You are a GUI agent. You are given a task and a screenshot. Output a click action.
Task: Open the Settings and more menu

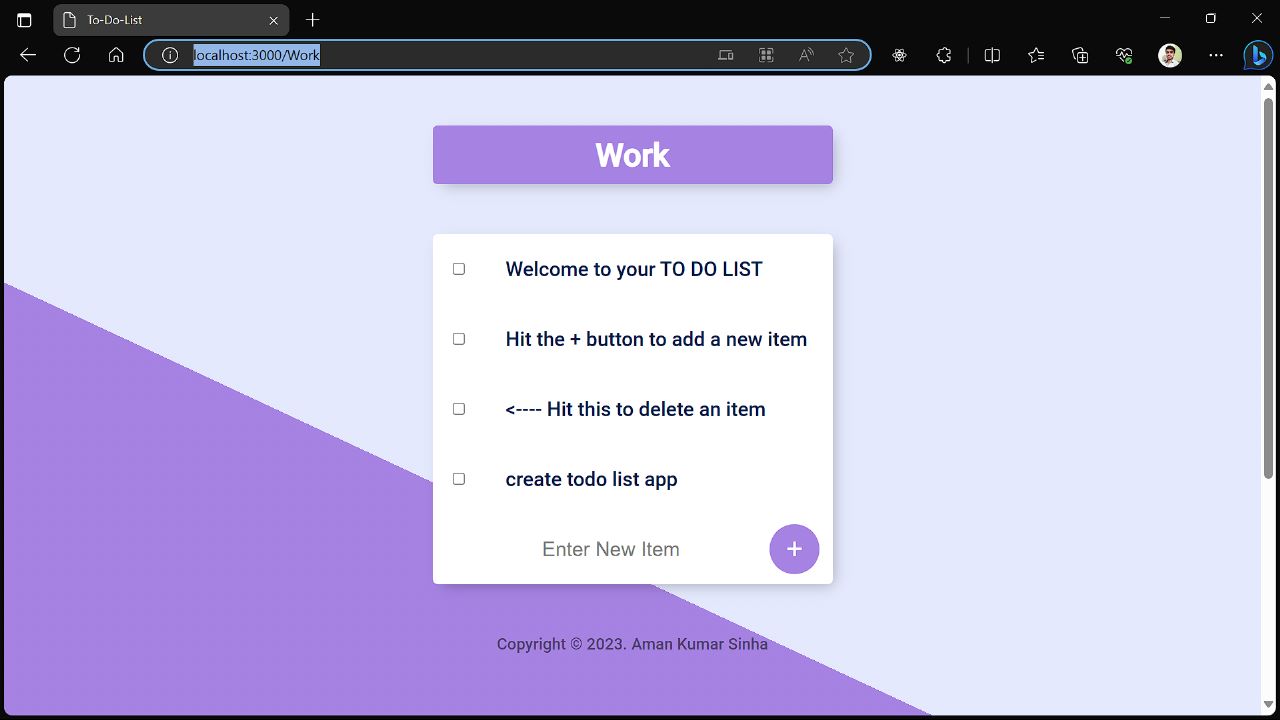point(1214,55)
